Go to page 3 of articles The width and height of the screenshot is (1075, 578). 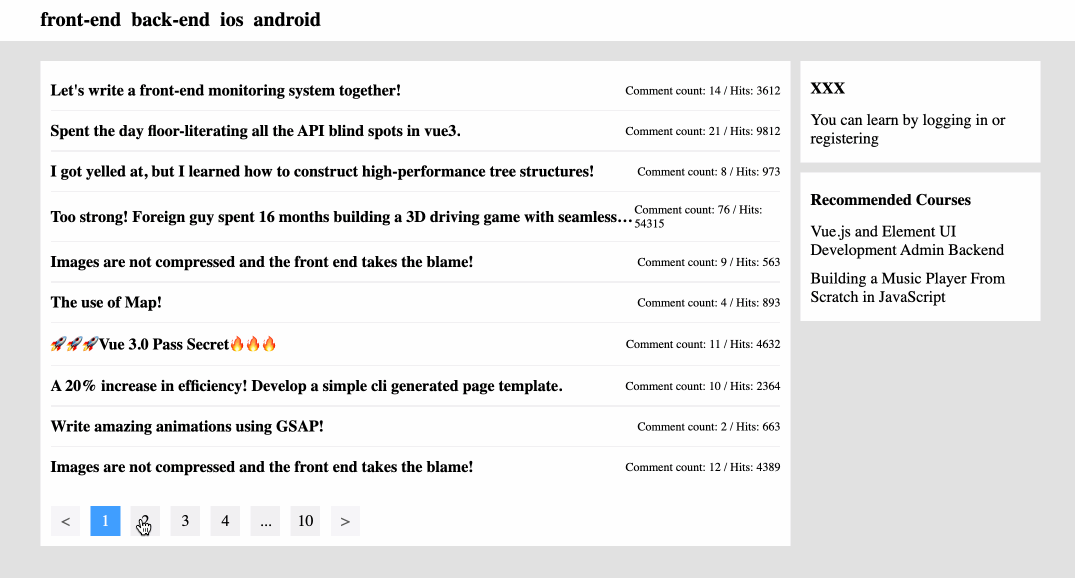coord(185,521)
